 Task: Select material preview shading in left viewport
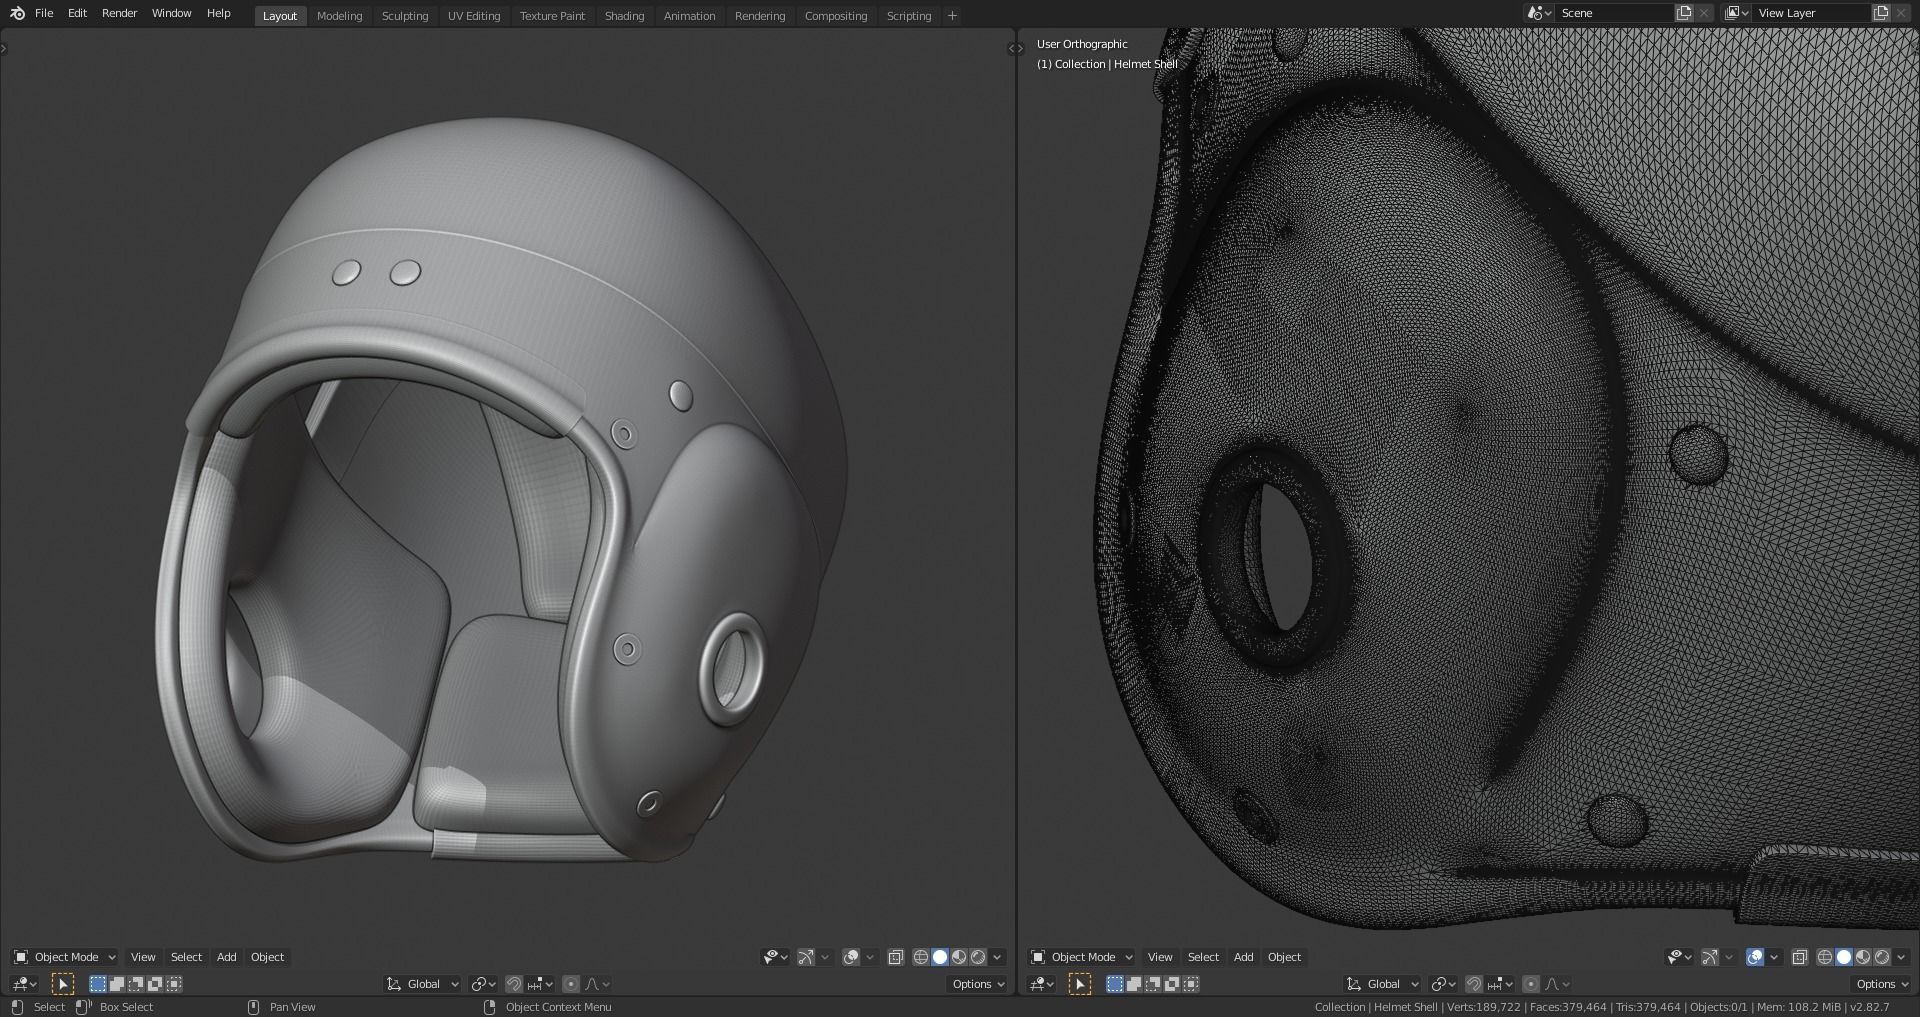point(959,957)
